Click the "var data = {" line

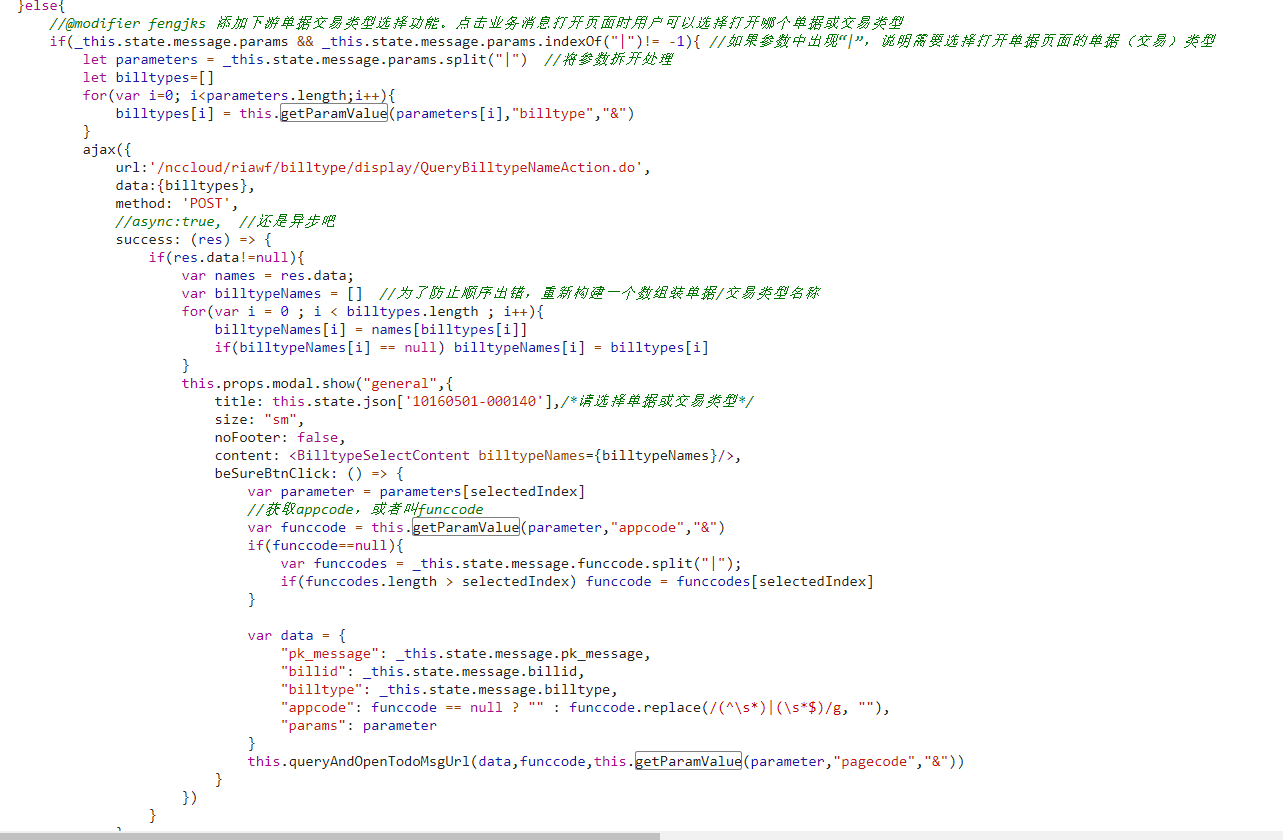[296, 635]
